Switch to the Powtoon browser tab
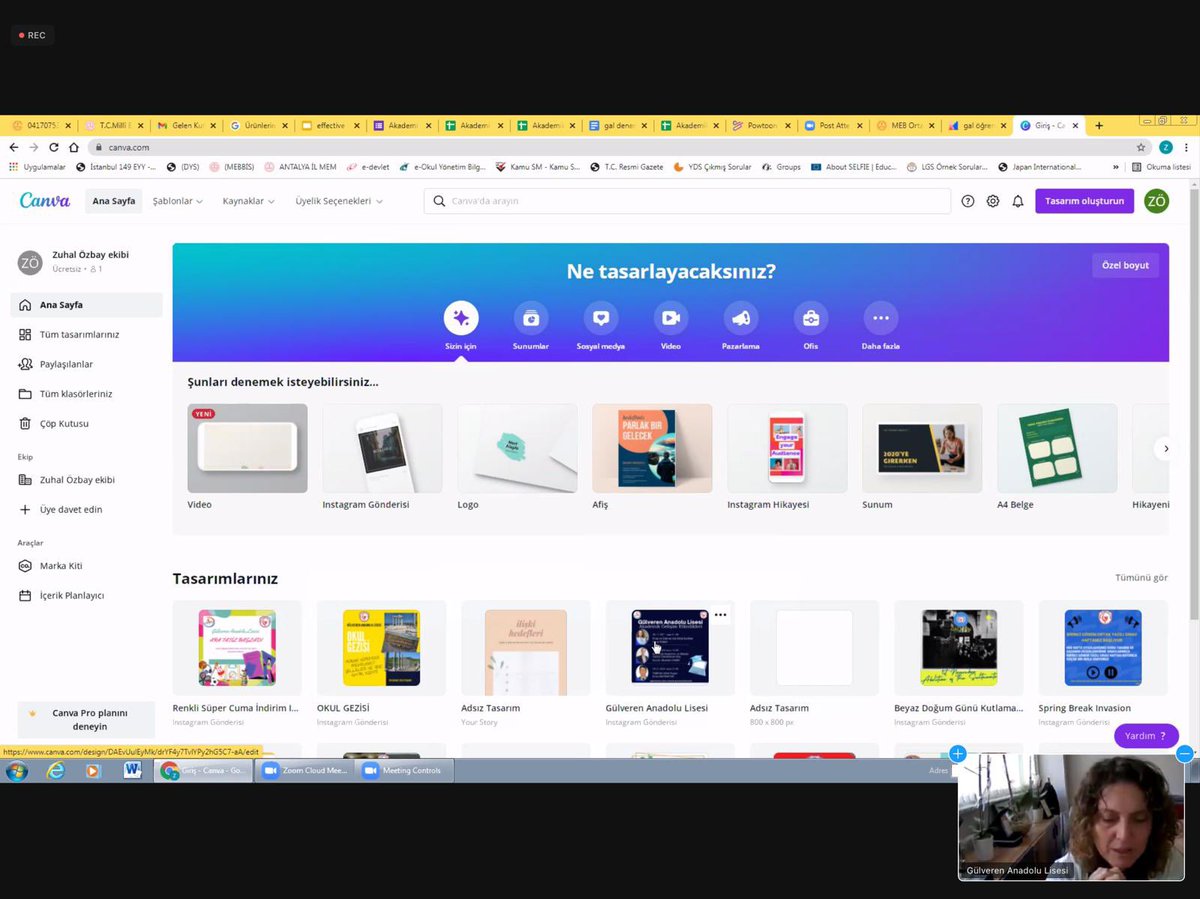The width and height of the screenshot is (1200, 899). pos(761,125)
